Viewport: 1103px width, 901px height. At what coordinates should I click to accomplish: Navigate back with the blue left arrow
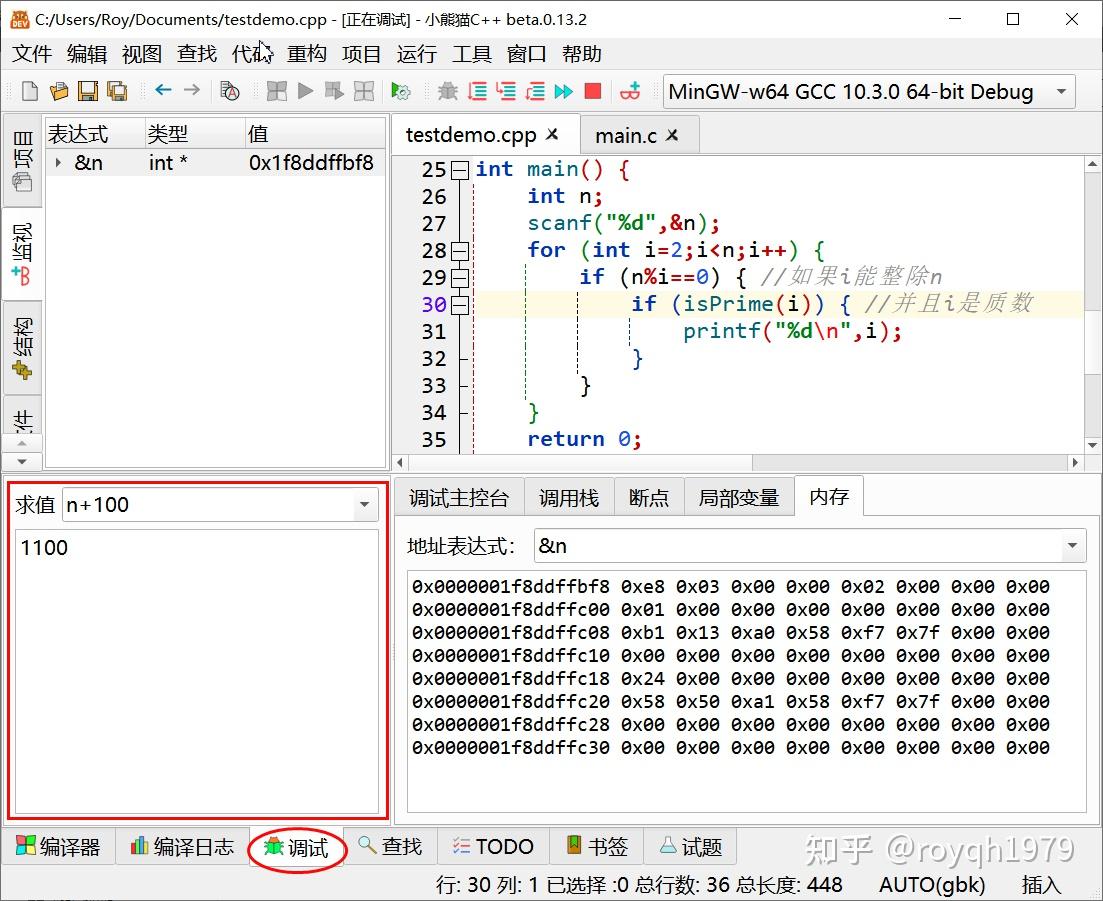coord(163,91)
